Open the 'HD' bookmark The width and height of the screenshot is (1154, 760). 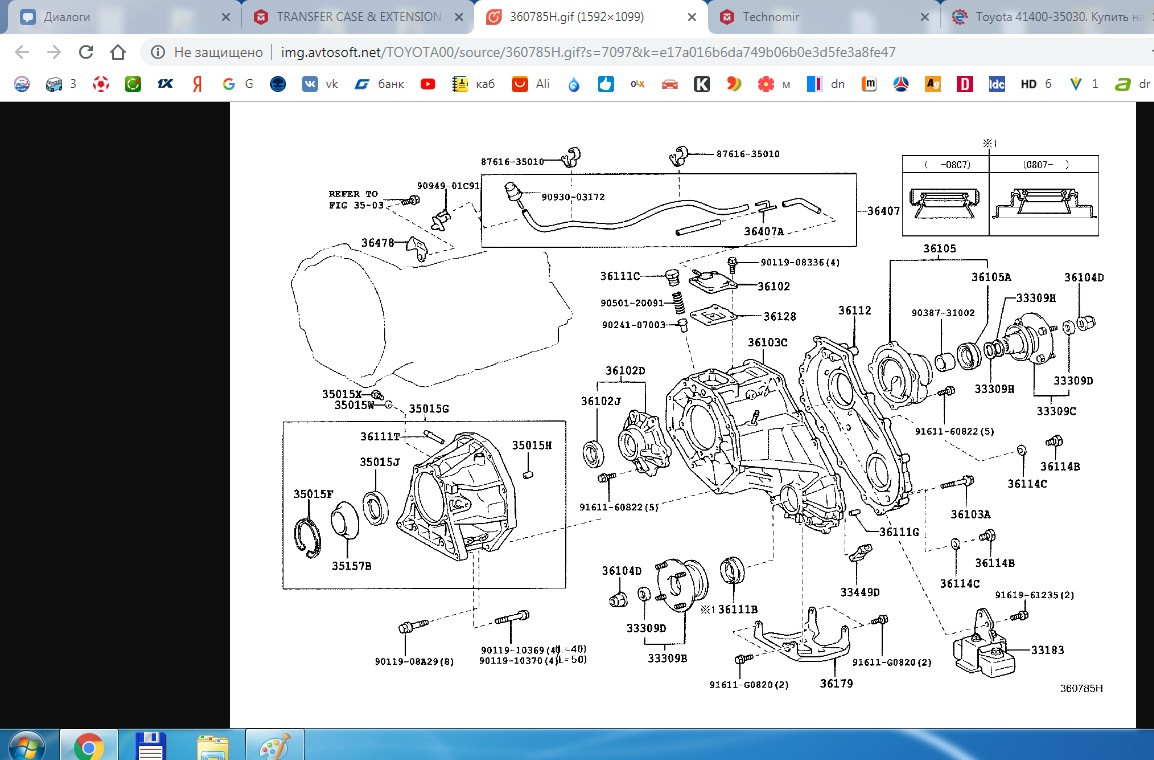pyautogui.click(x=1035, y=84)
